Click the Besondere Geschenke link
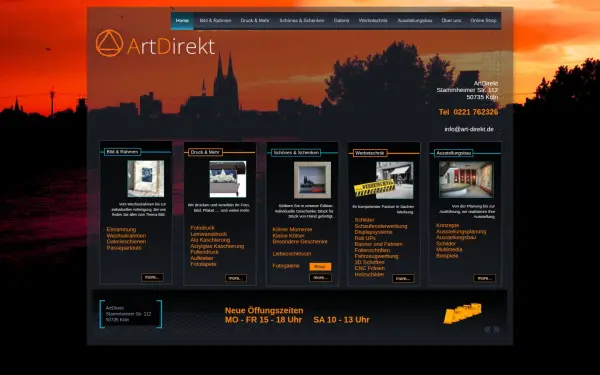The width and height of the screenshot is (600, 375). (x=300, y=242)
